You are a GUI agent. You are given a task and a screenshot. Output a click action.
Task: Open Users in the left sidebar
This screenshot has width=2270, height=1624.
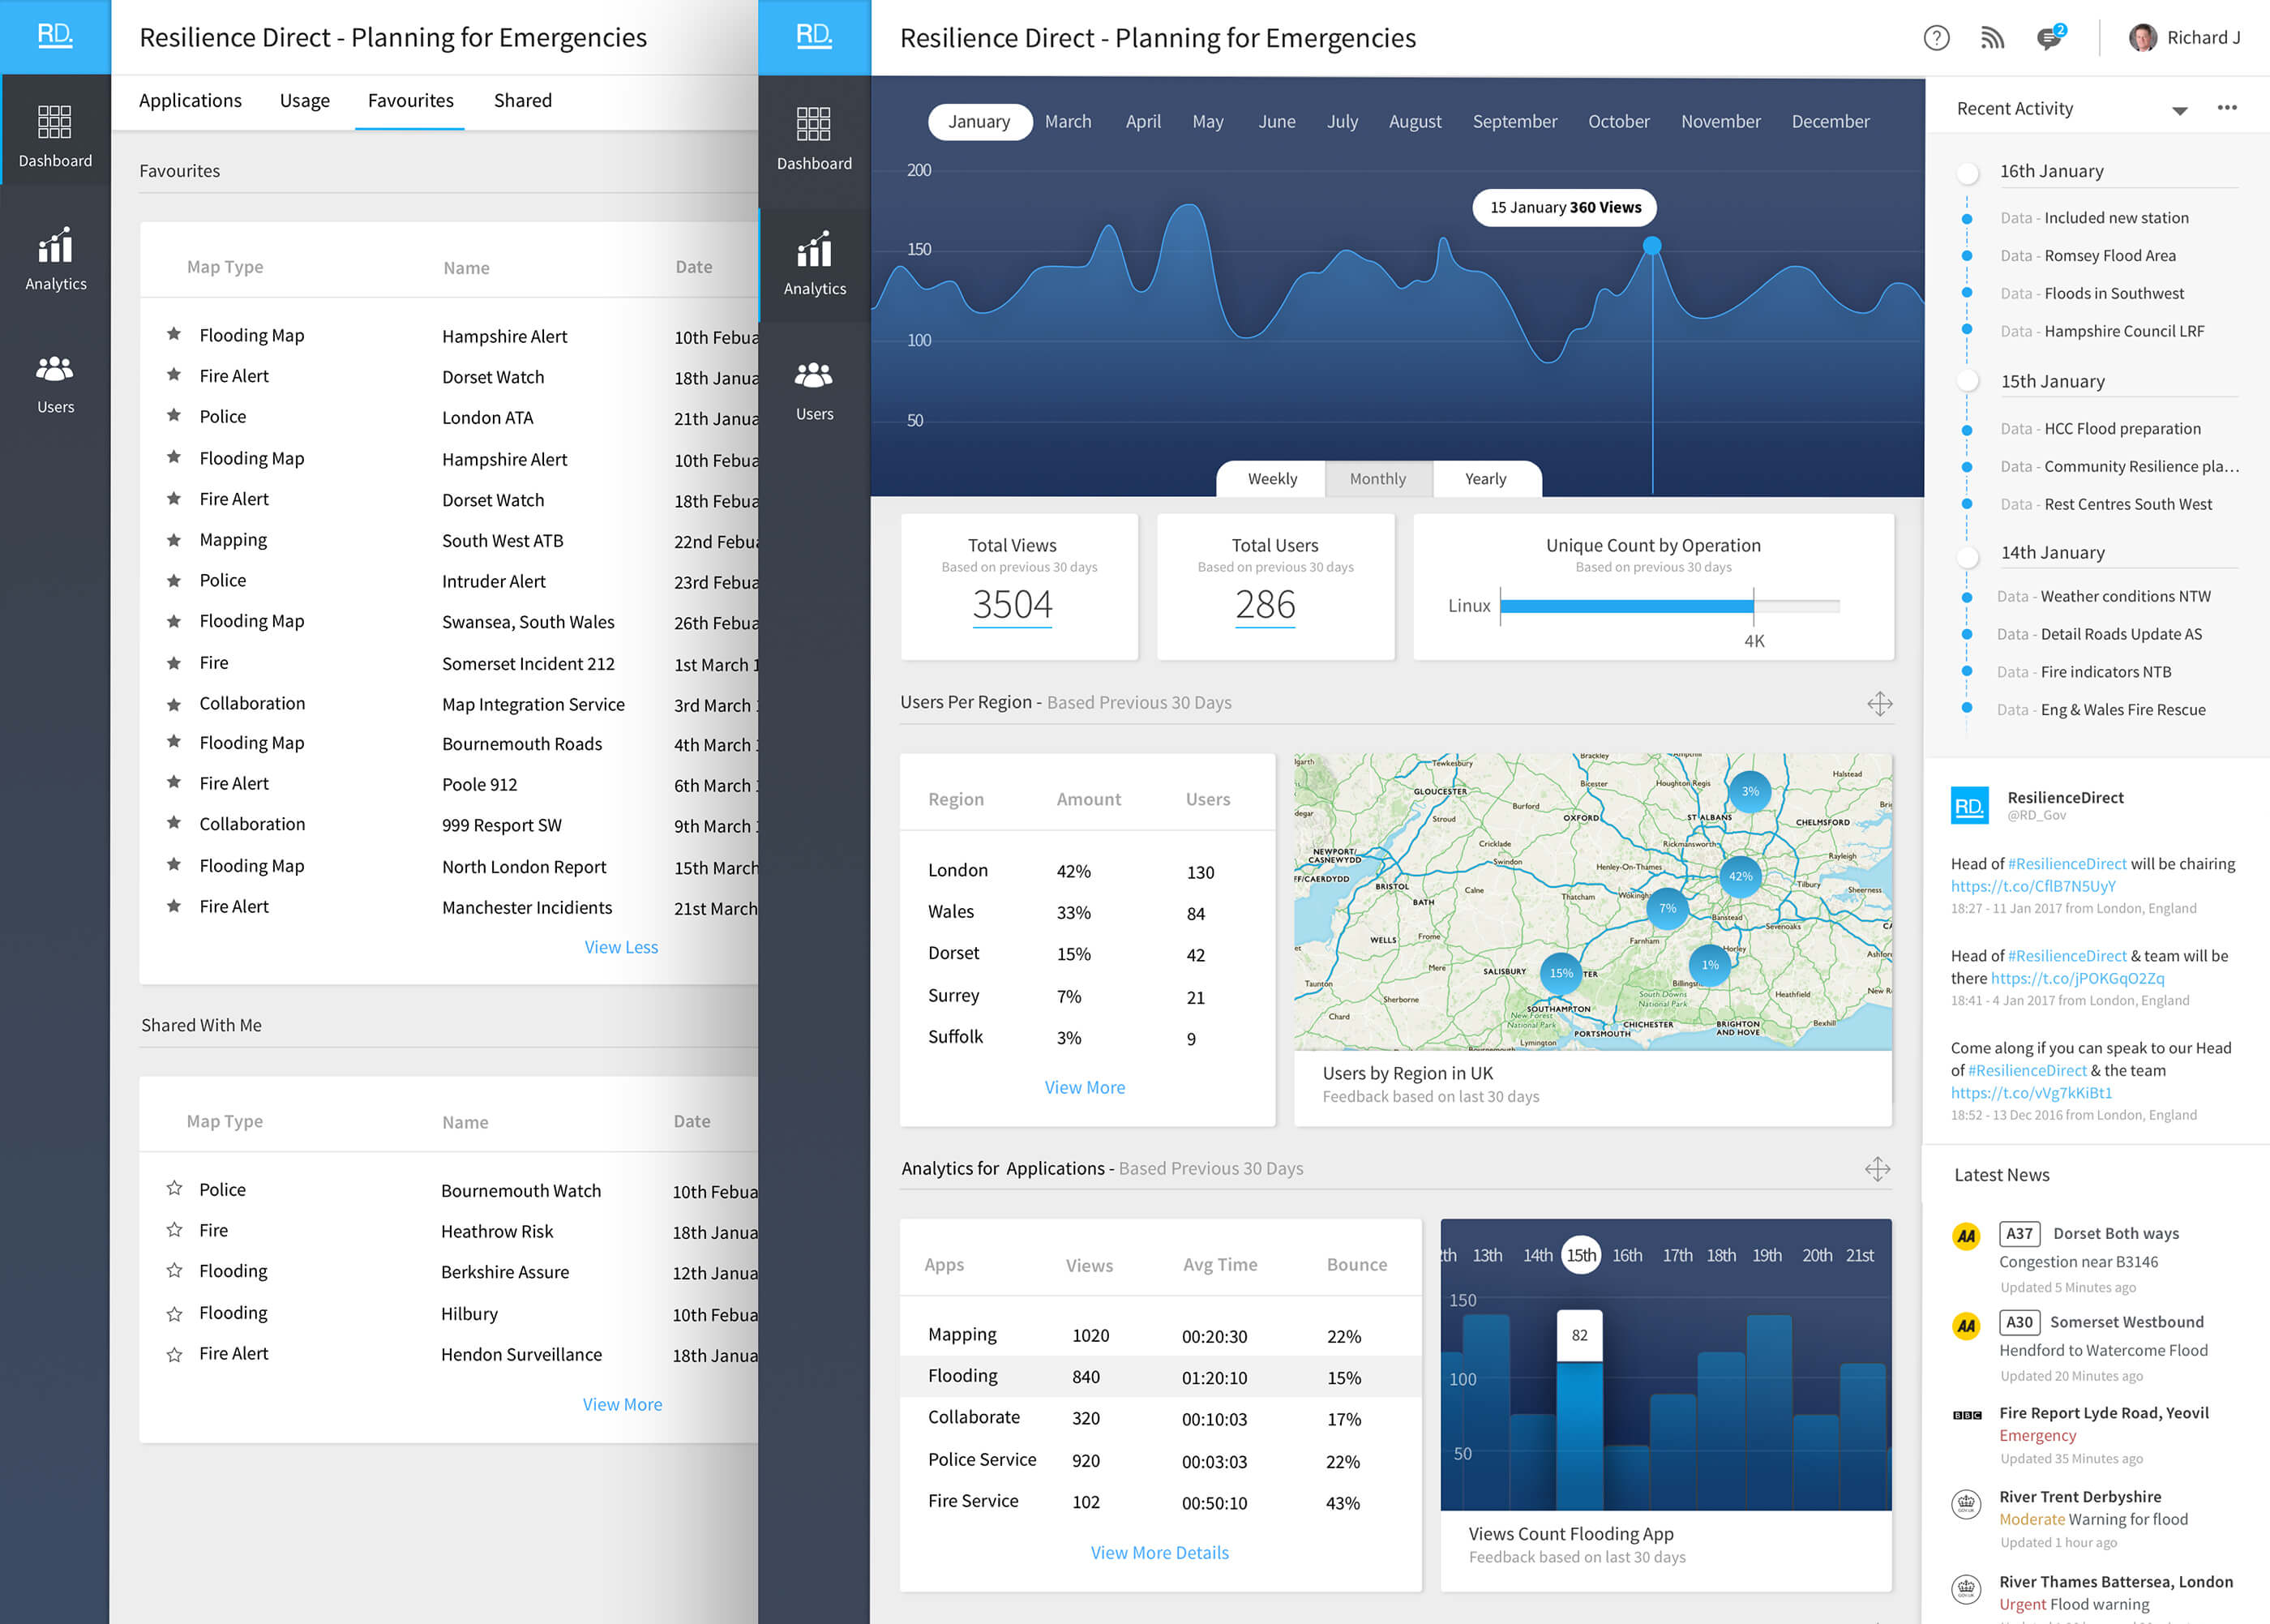point(55,384)
